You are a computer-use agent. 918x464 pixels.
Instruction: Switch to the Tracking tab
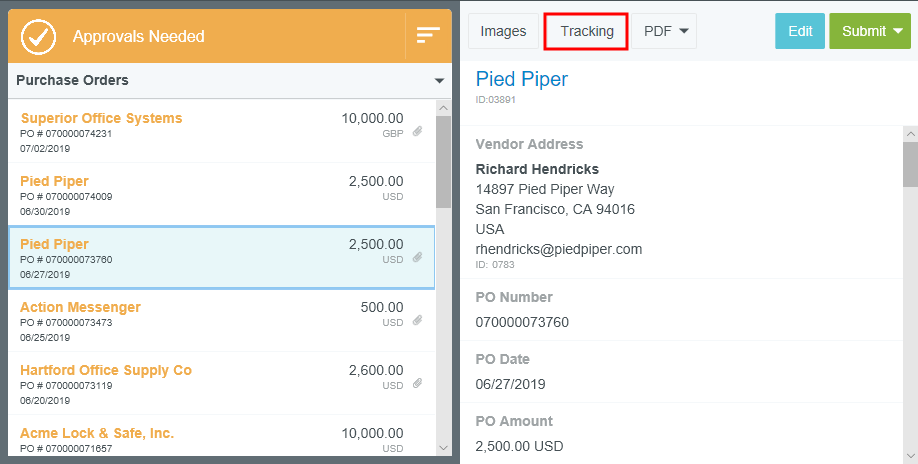click(x=587, y=31)
